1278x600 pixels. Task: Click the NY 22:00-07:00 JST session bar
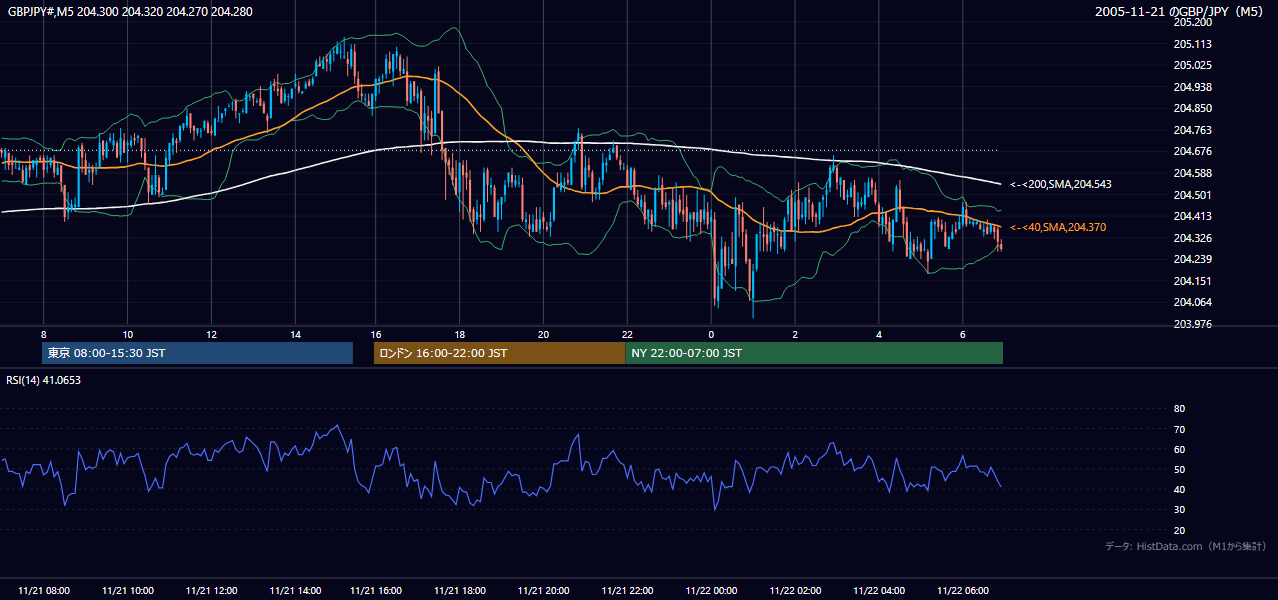(814, 353)
